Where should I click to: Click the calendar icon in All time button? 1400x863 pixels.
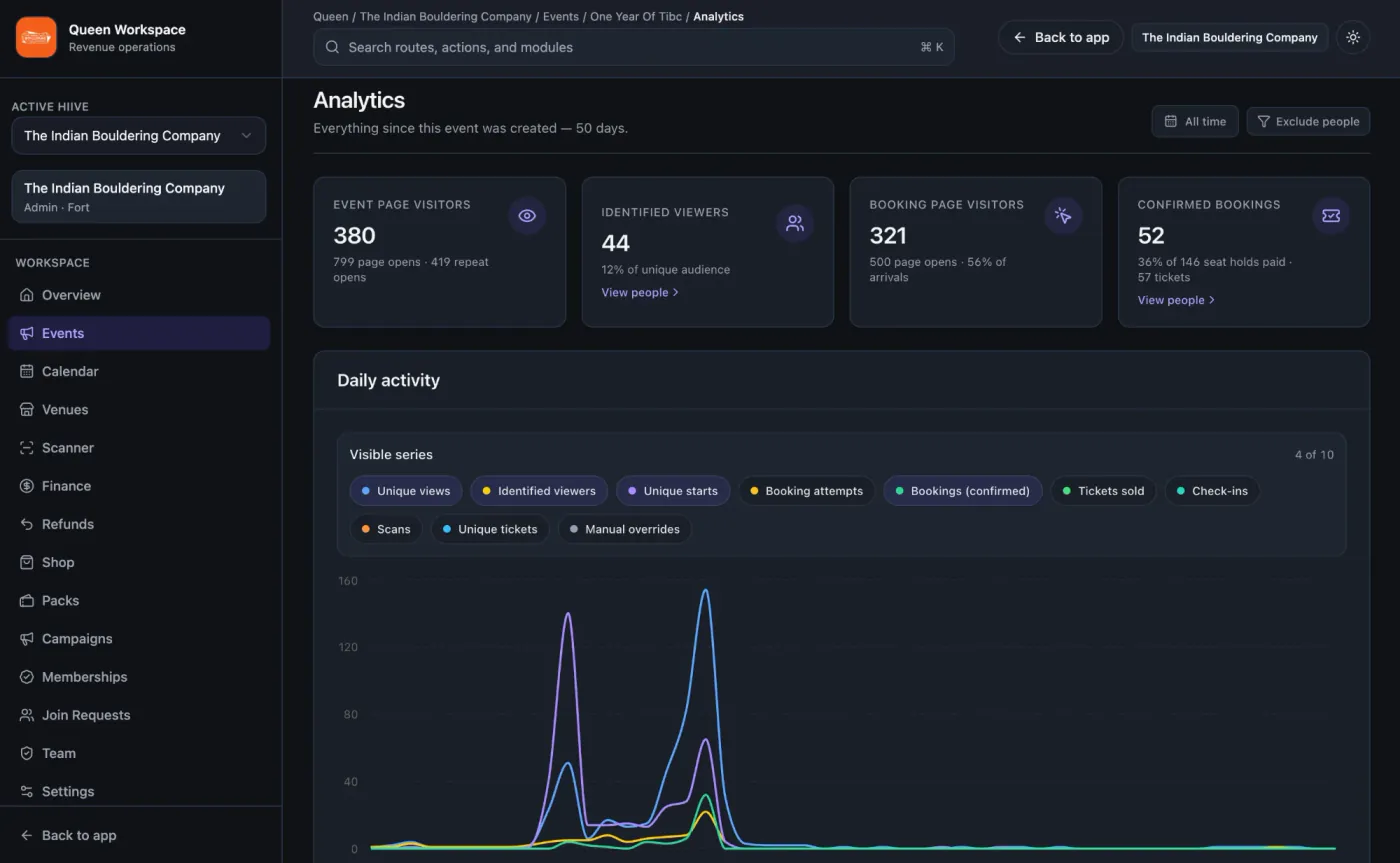coord(1171,121)
